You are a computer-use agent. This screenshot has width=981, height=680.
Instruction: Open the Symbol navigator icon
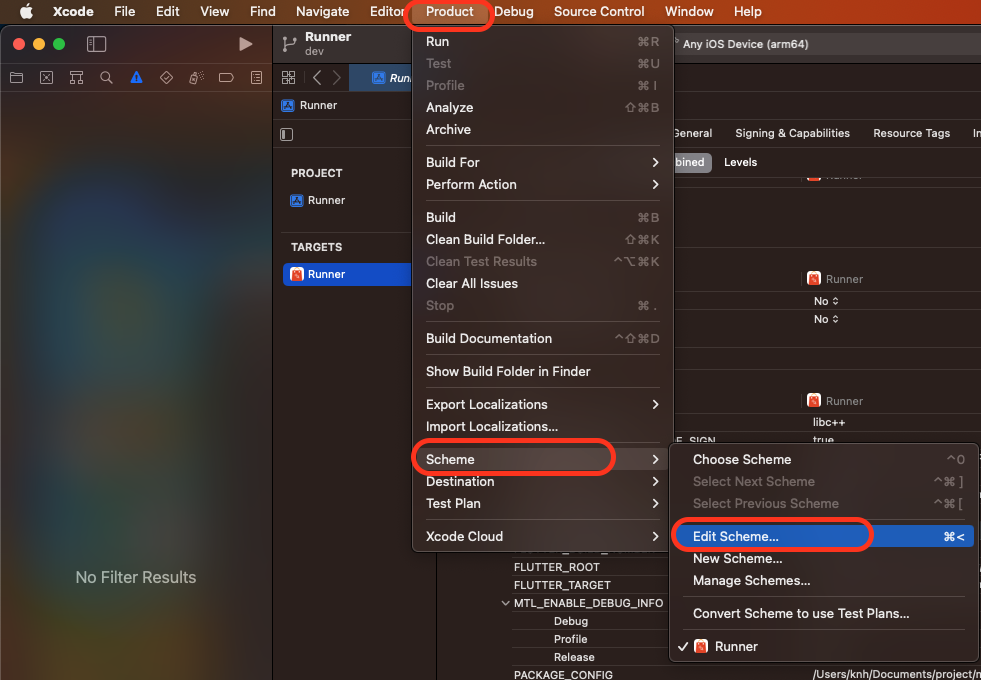point(76,78)
